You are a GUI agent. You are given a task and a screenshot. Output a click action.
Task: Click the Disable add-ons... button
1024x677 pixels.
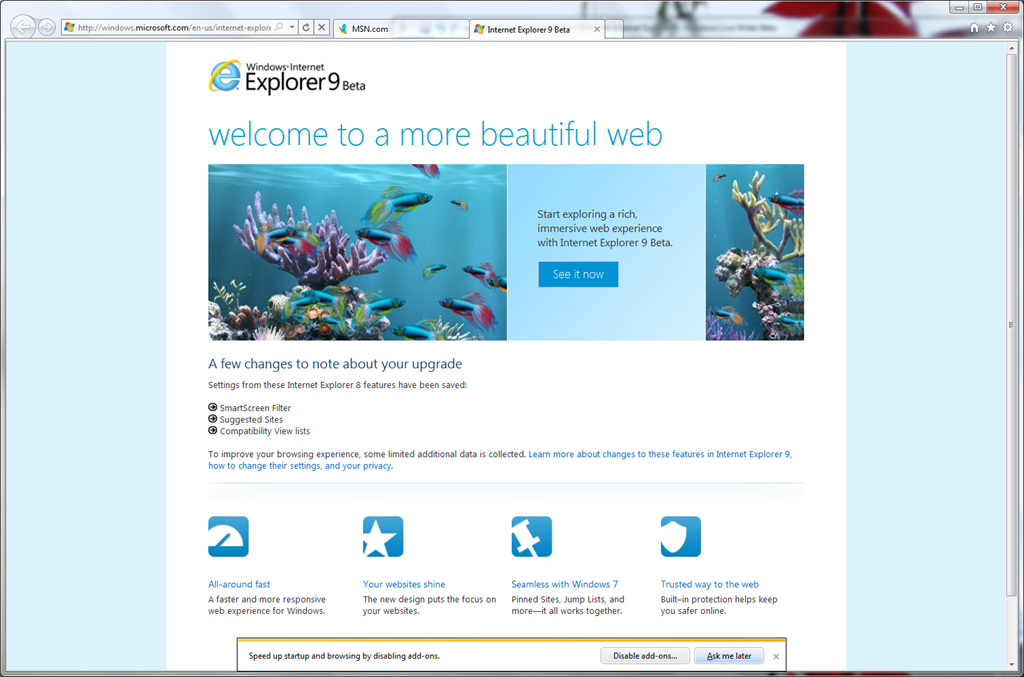[x=645, y=656]
